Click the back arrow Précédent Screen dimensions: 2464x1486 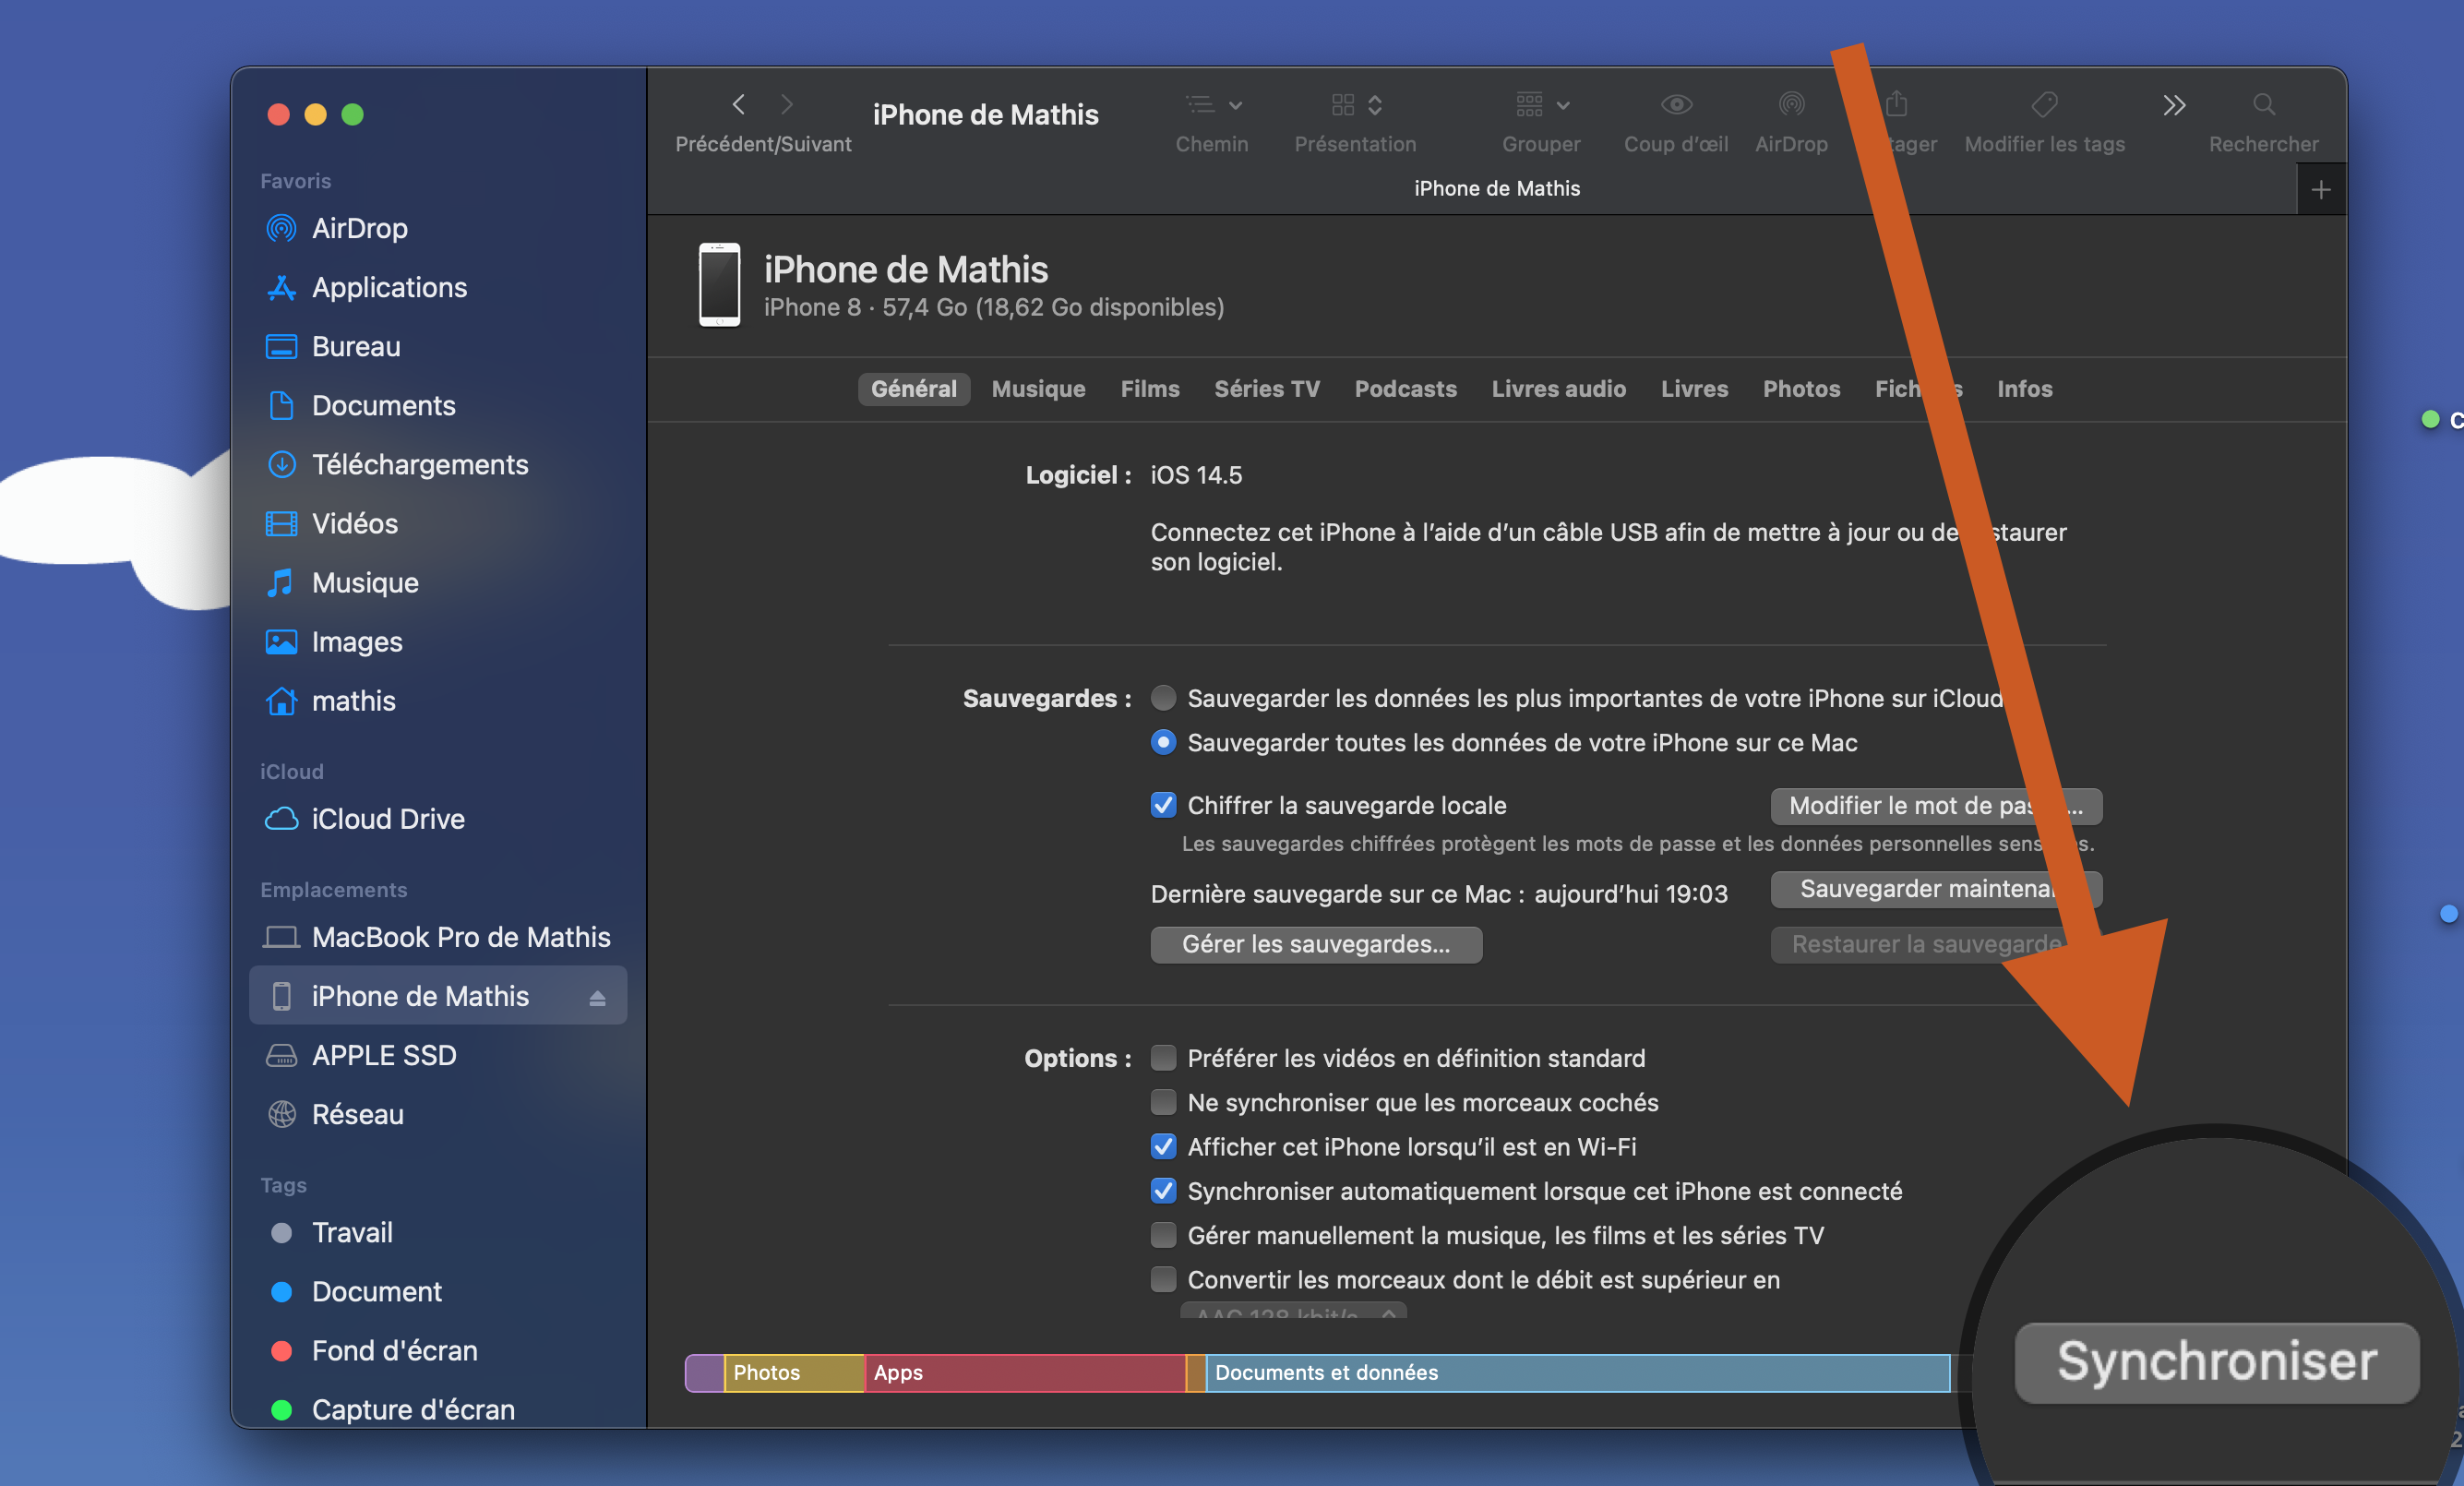click(x=739, y=104)
